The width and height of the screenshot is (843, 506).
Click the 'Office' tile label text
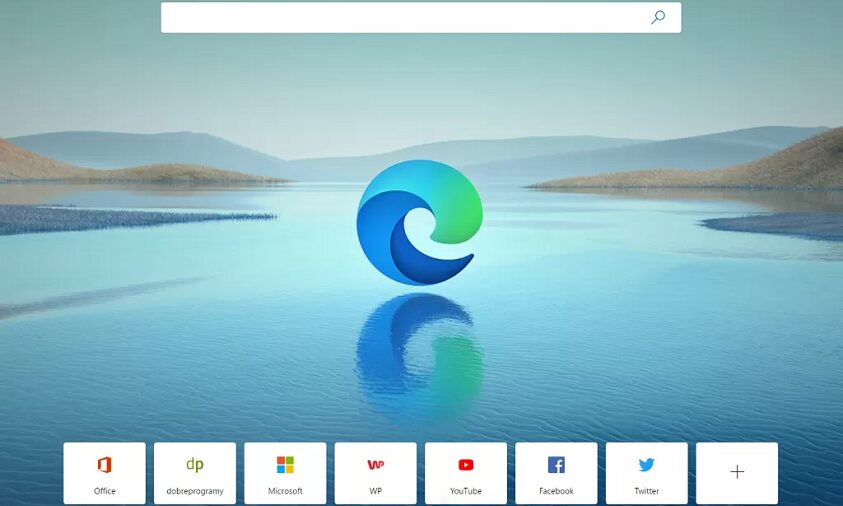(105, 491)
